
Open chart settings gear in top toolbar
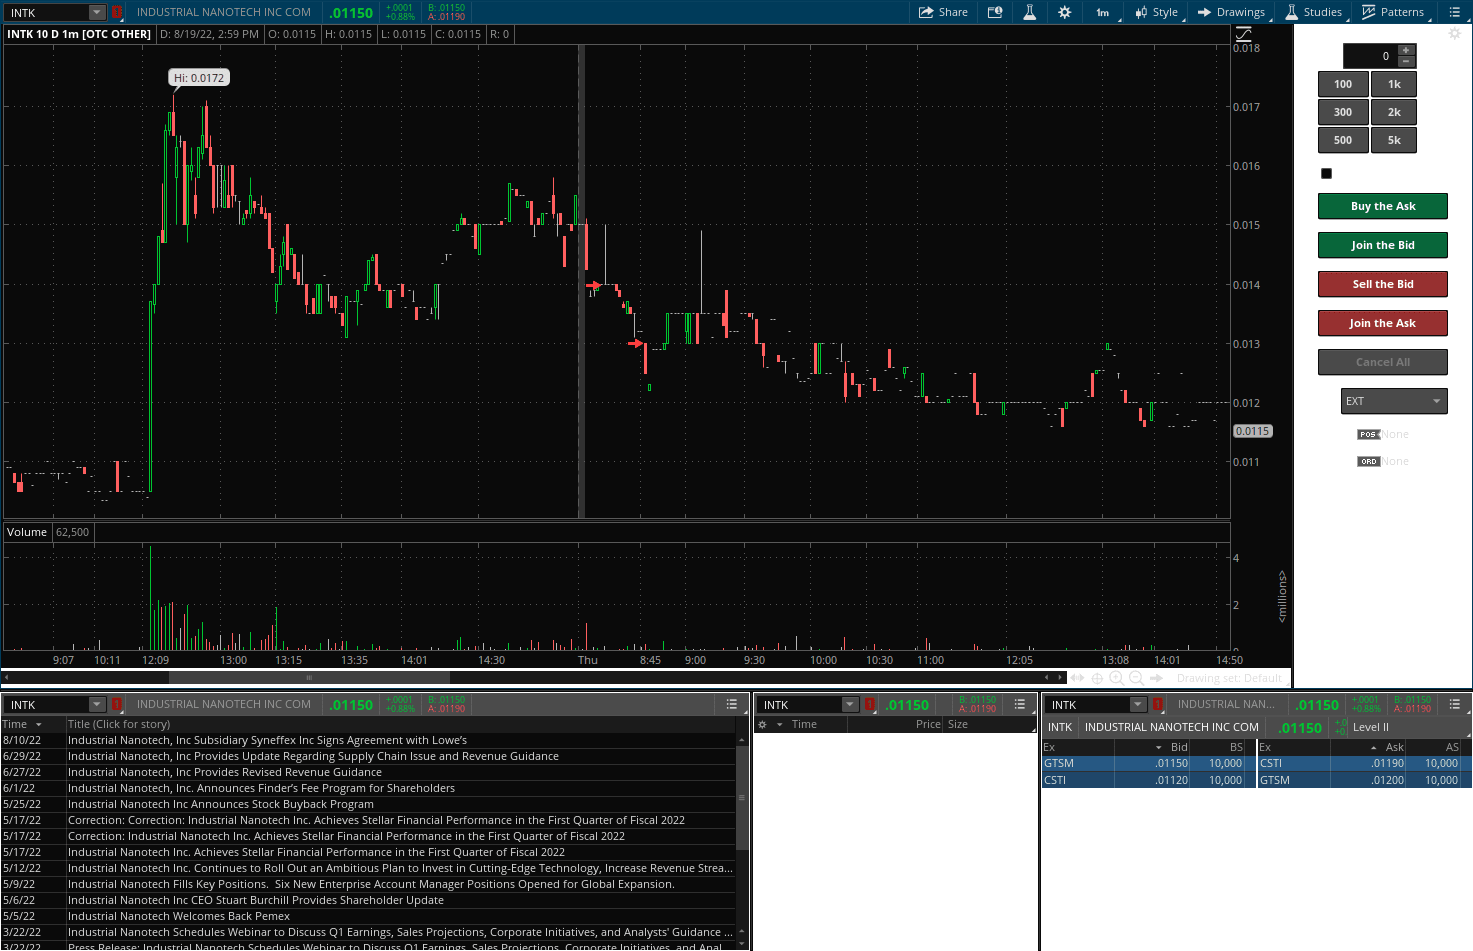click(x=1064, y=12)
